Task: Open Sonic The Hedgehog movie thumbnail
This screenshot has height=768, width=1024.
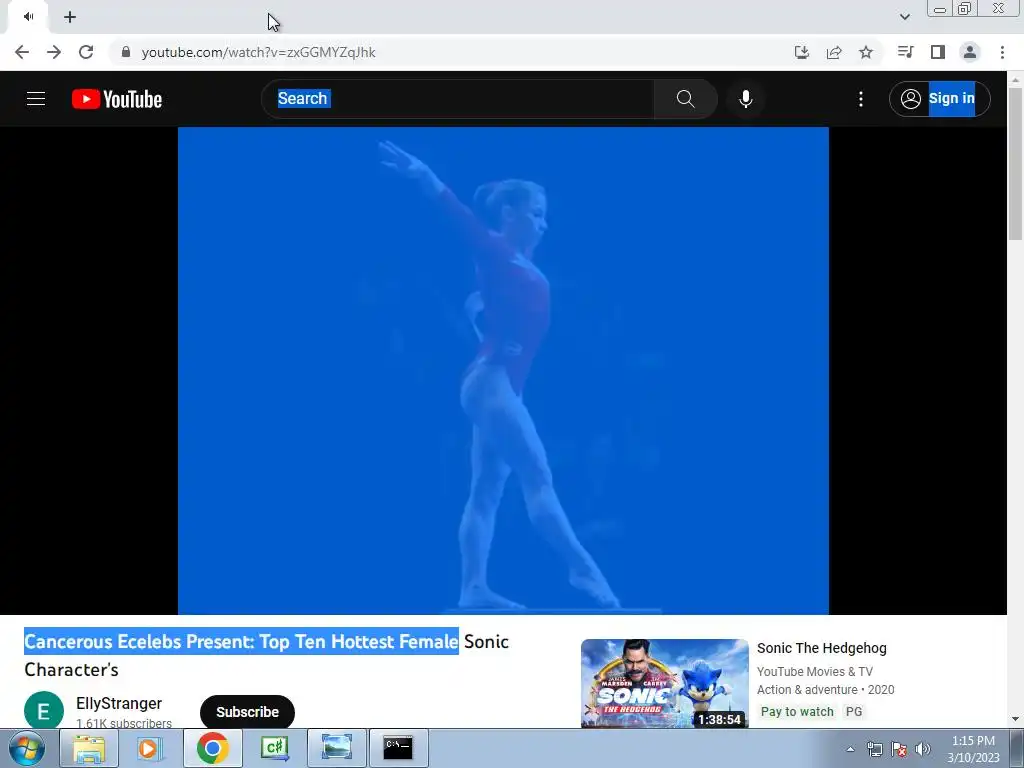Action: point(665,683)
